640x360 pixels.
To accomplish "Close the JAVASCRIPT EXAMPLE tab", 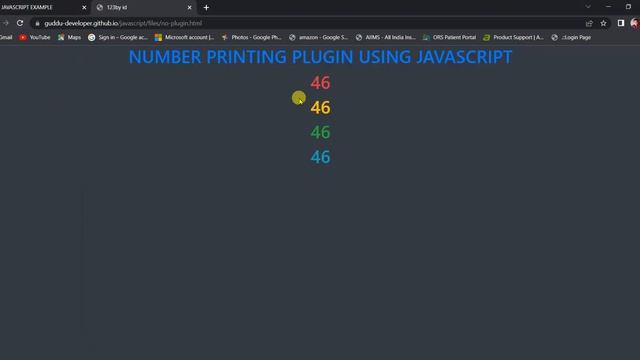I will 84,7.
